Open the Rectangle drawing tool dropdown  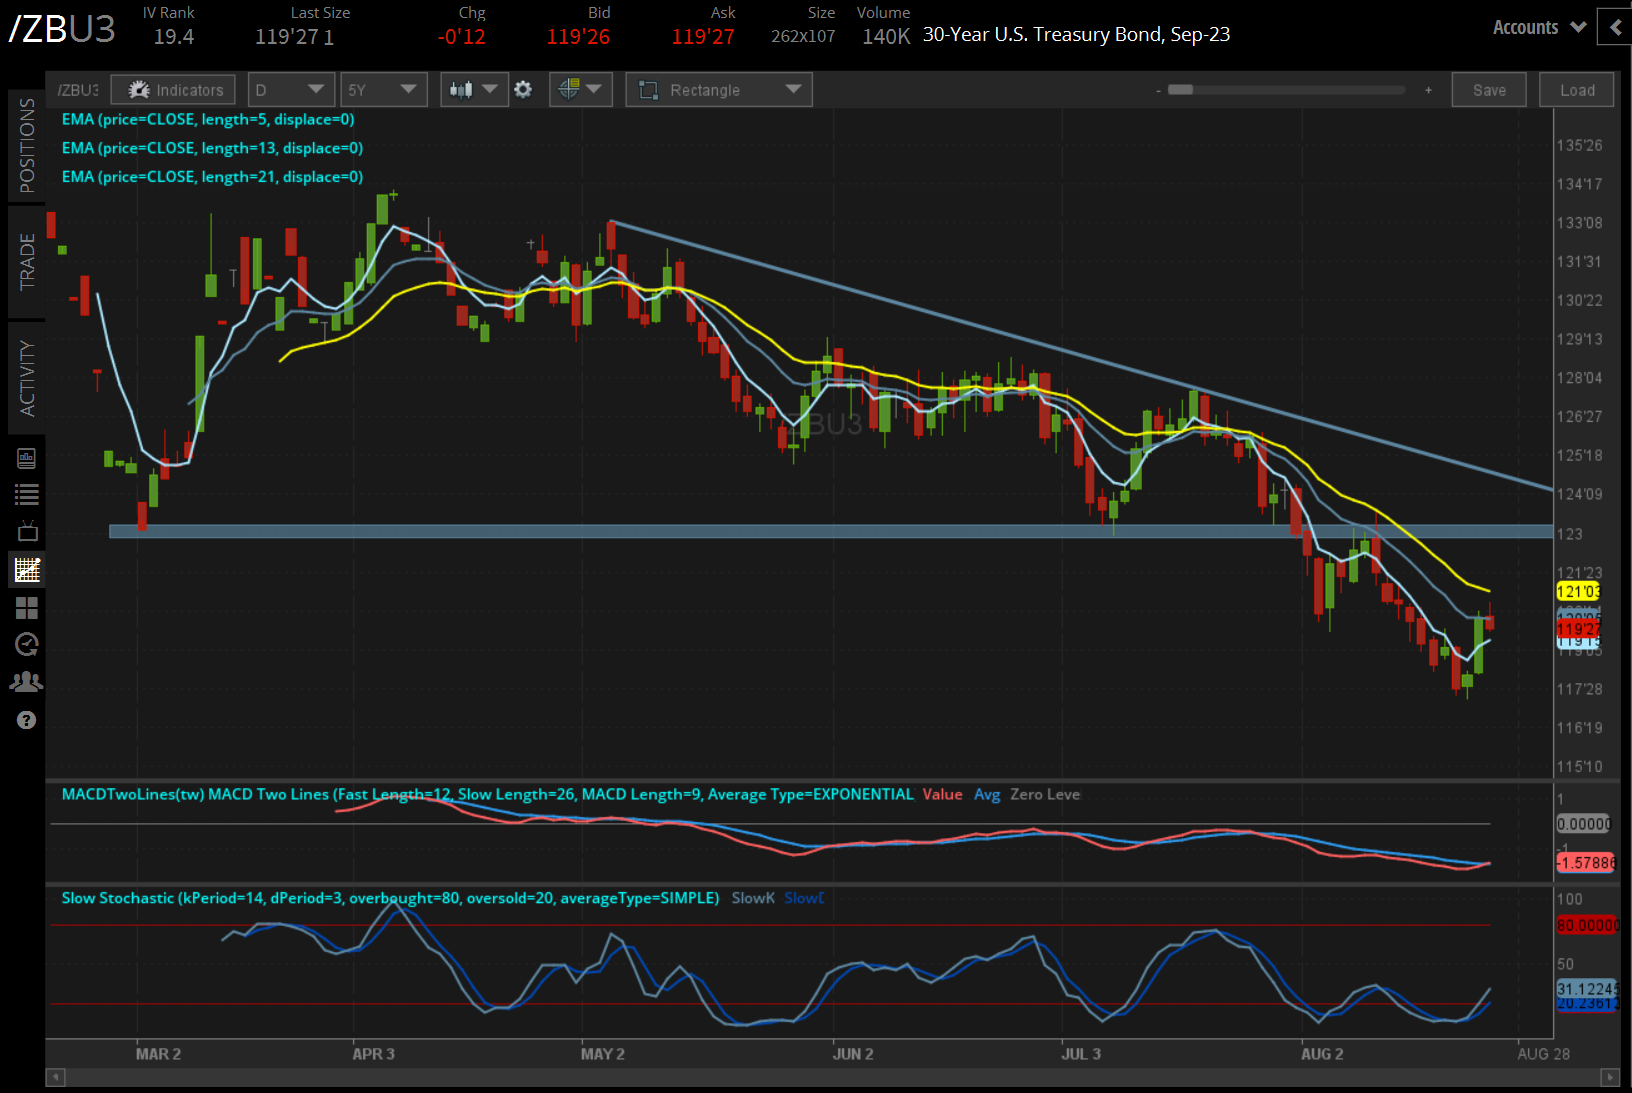pos(719,90)
